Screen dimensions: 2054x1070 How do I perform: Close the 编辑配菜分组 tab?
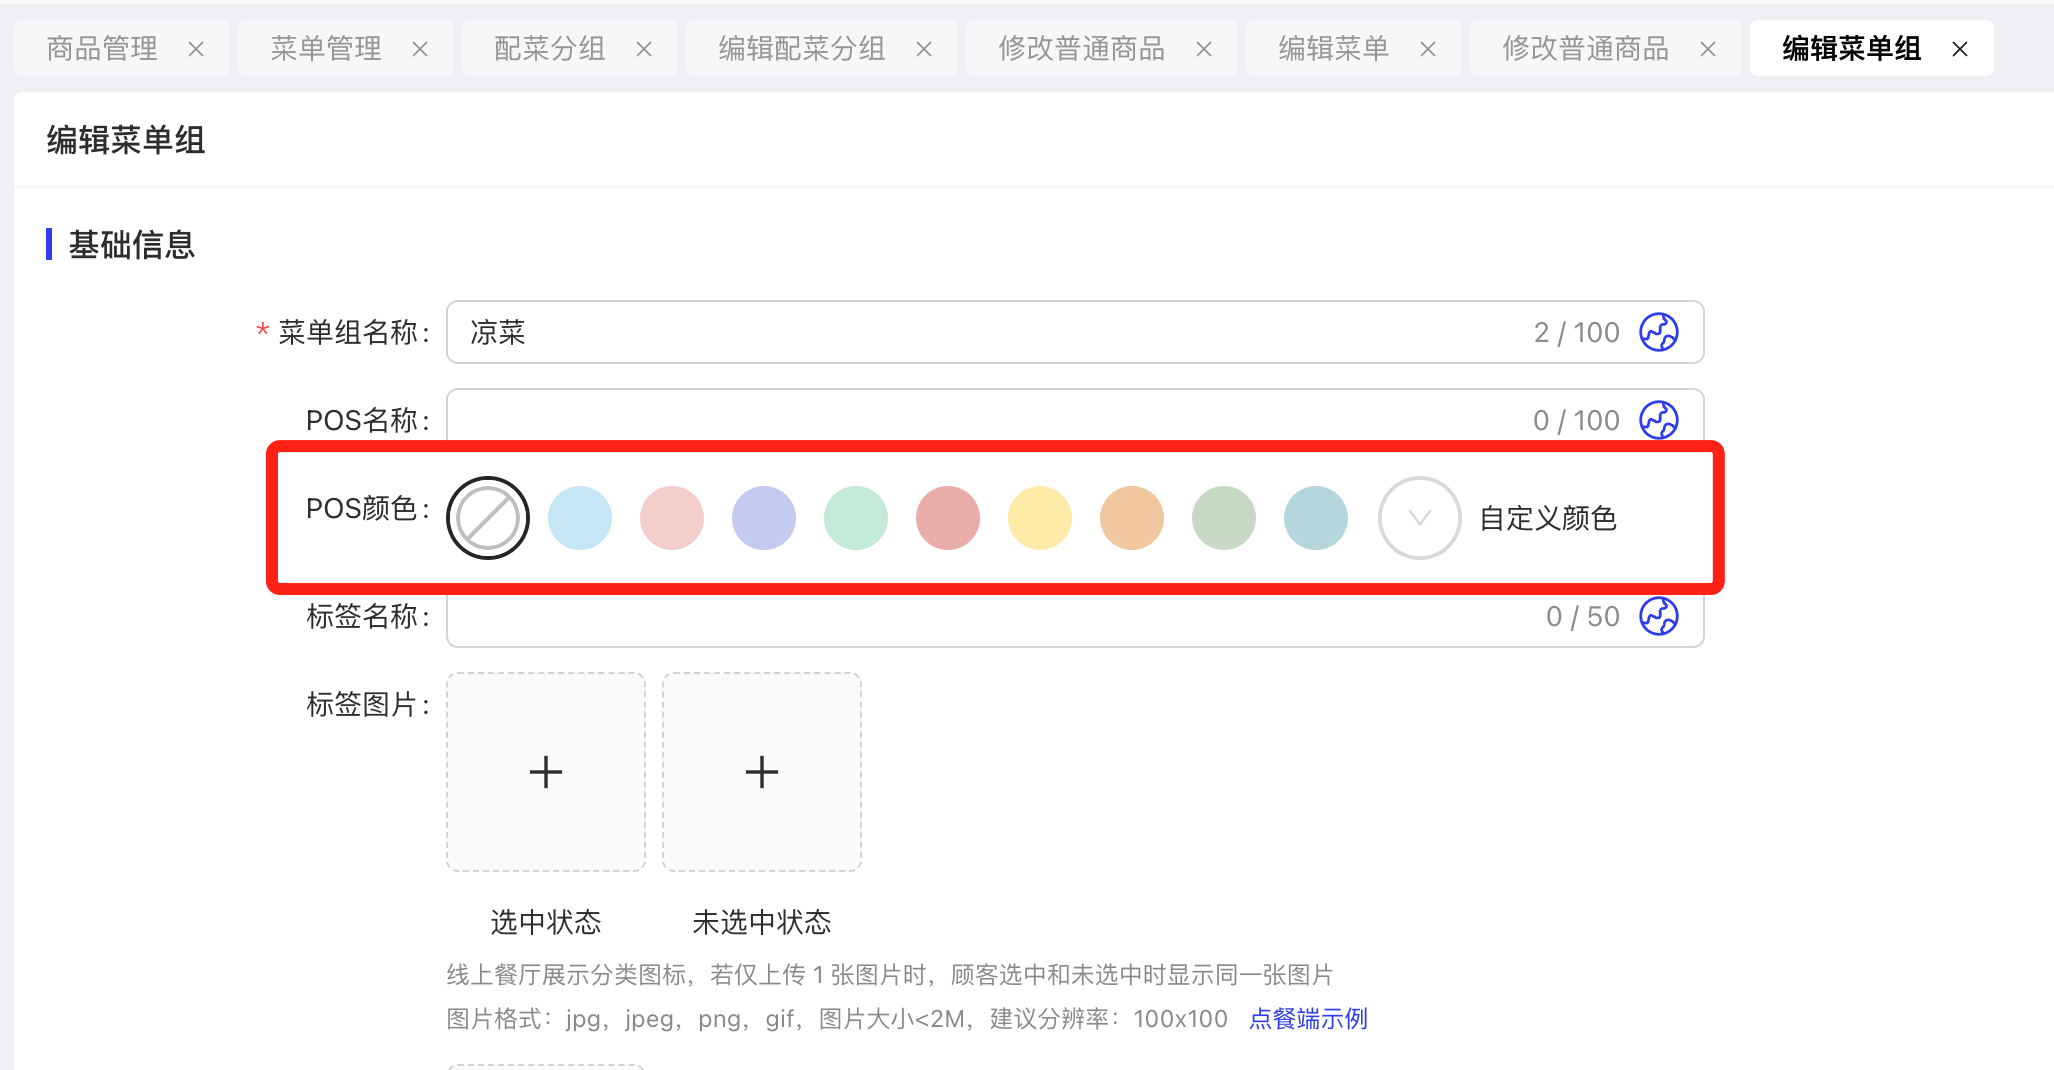click(x=924, y=49)
